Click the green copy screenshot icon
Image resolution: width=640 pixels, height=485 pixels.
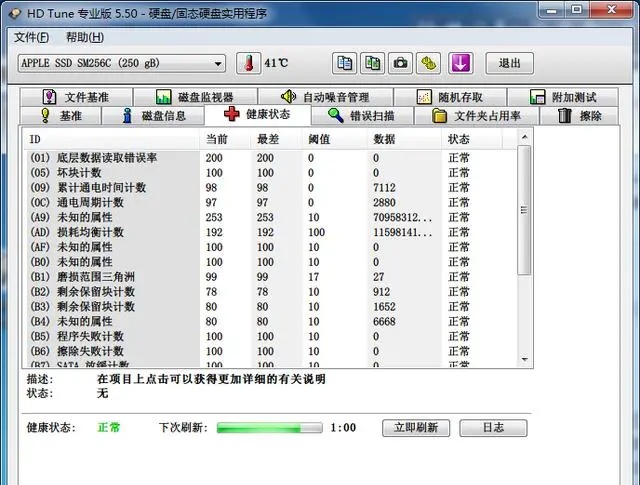pyautogui.click(x=372, y=63)
